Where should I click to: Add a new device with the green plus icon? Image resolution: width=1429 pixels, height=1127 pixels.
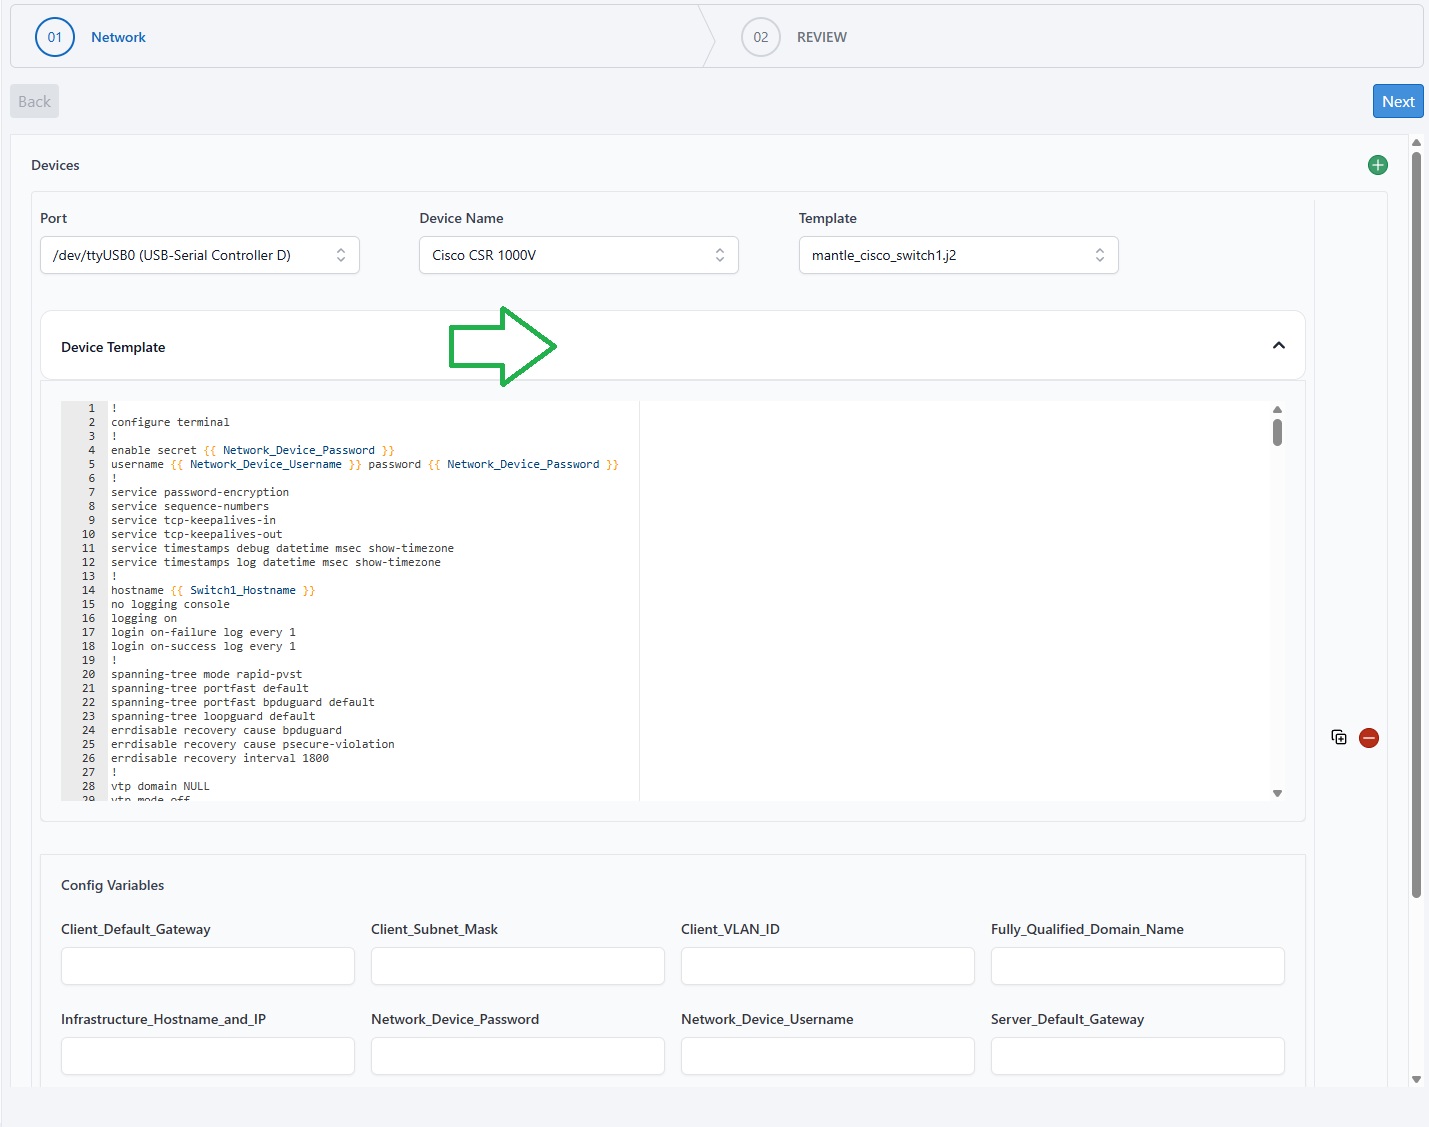pos(1377,165)
